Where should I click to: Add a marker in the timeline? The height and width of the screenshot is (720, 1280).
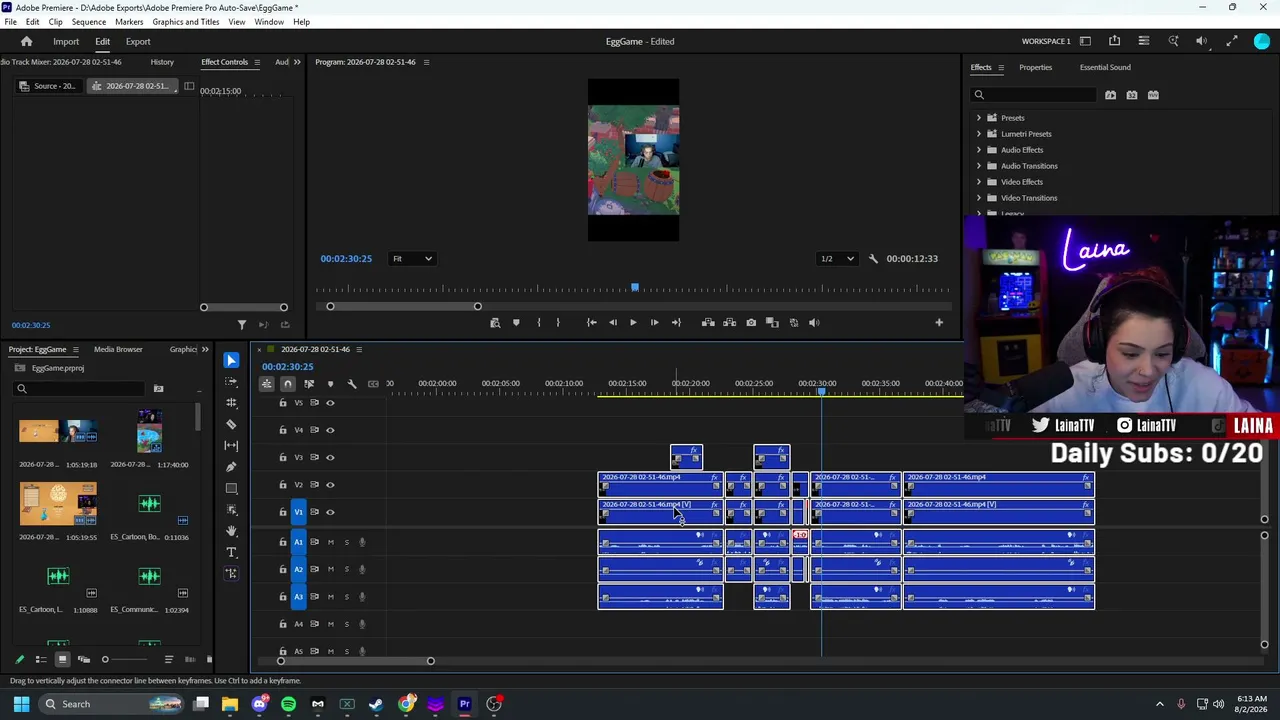click(x=330, y=384)
